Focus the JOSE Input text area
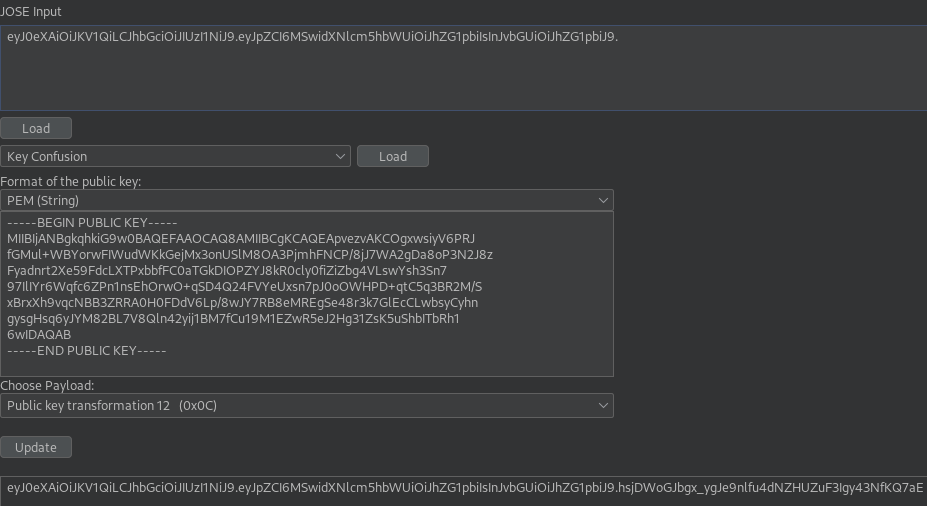 click(x=460, y=80)
